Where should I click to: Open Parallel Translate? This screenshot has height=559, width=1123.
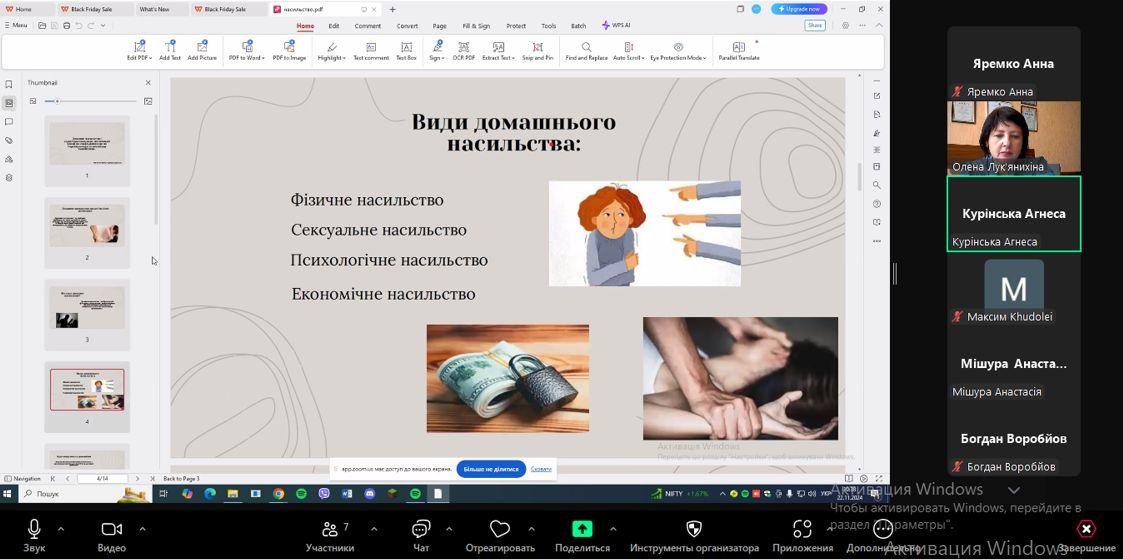[738, 51]
